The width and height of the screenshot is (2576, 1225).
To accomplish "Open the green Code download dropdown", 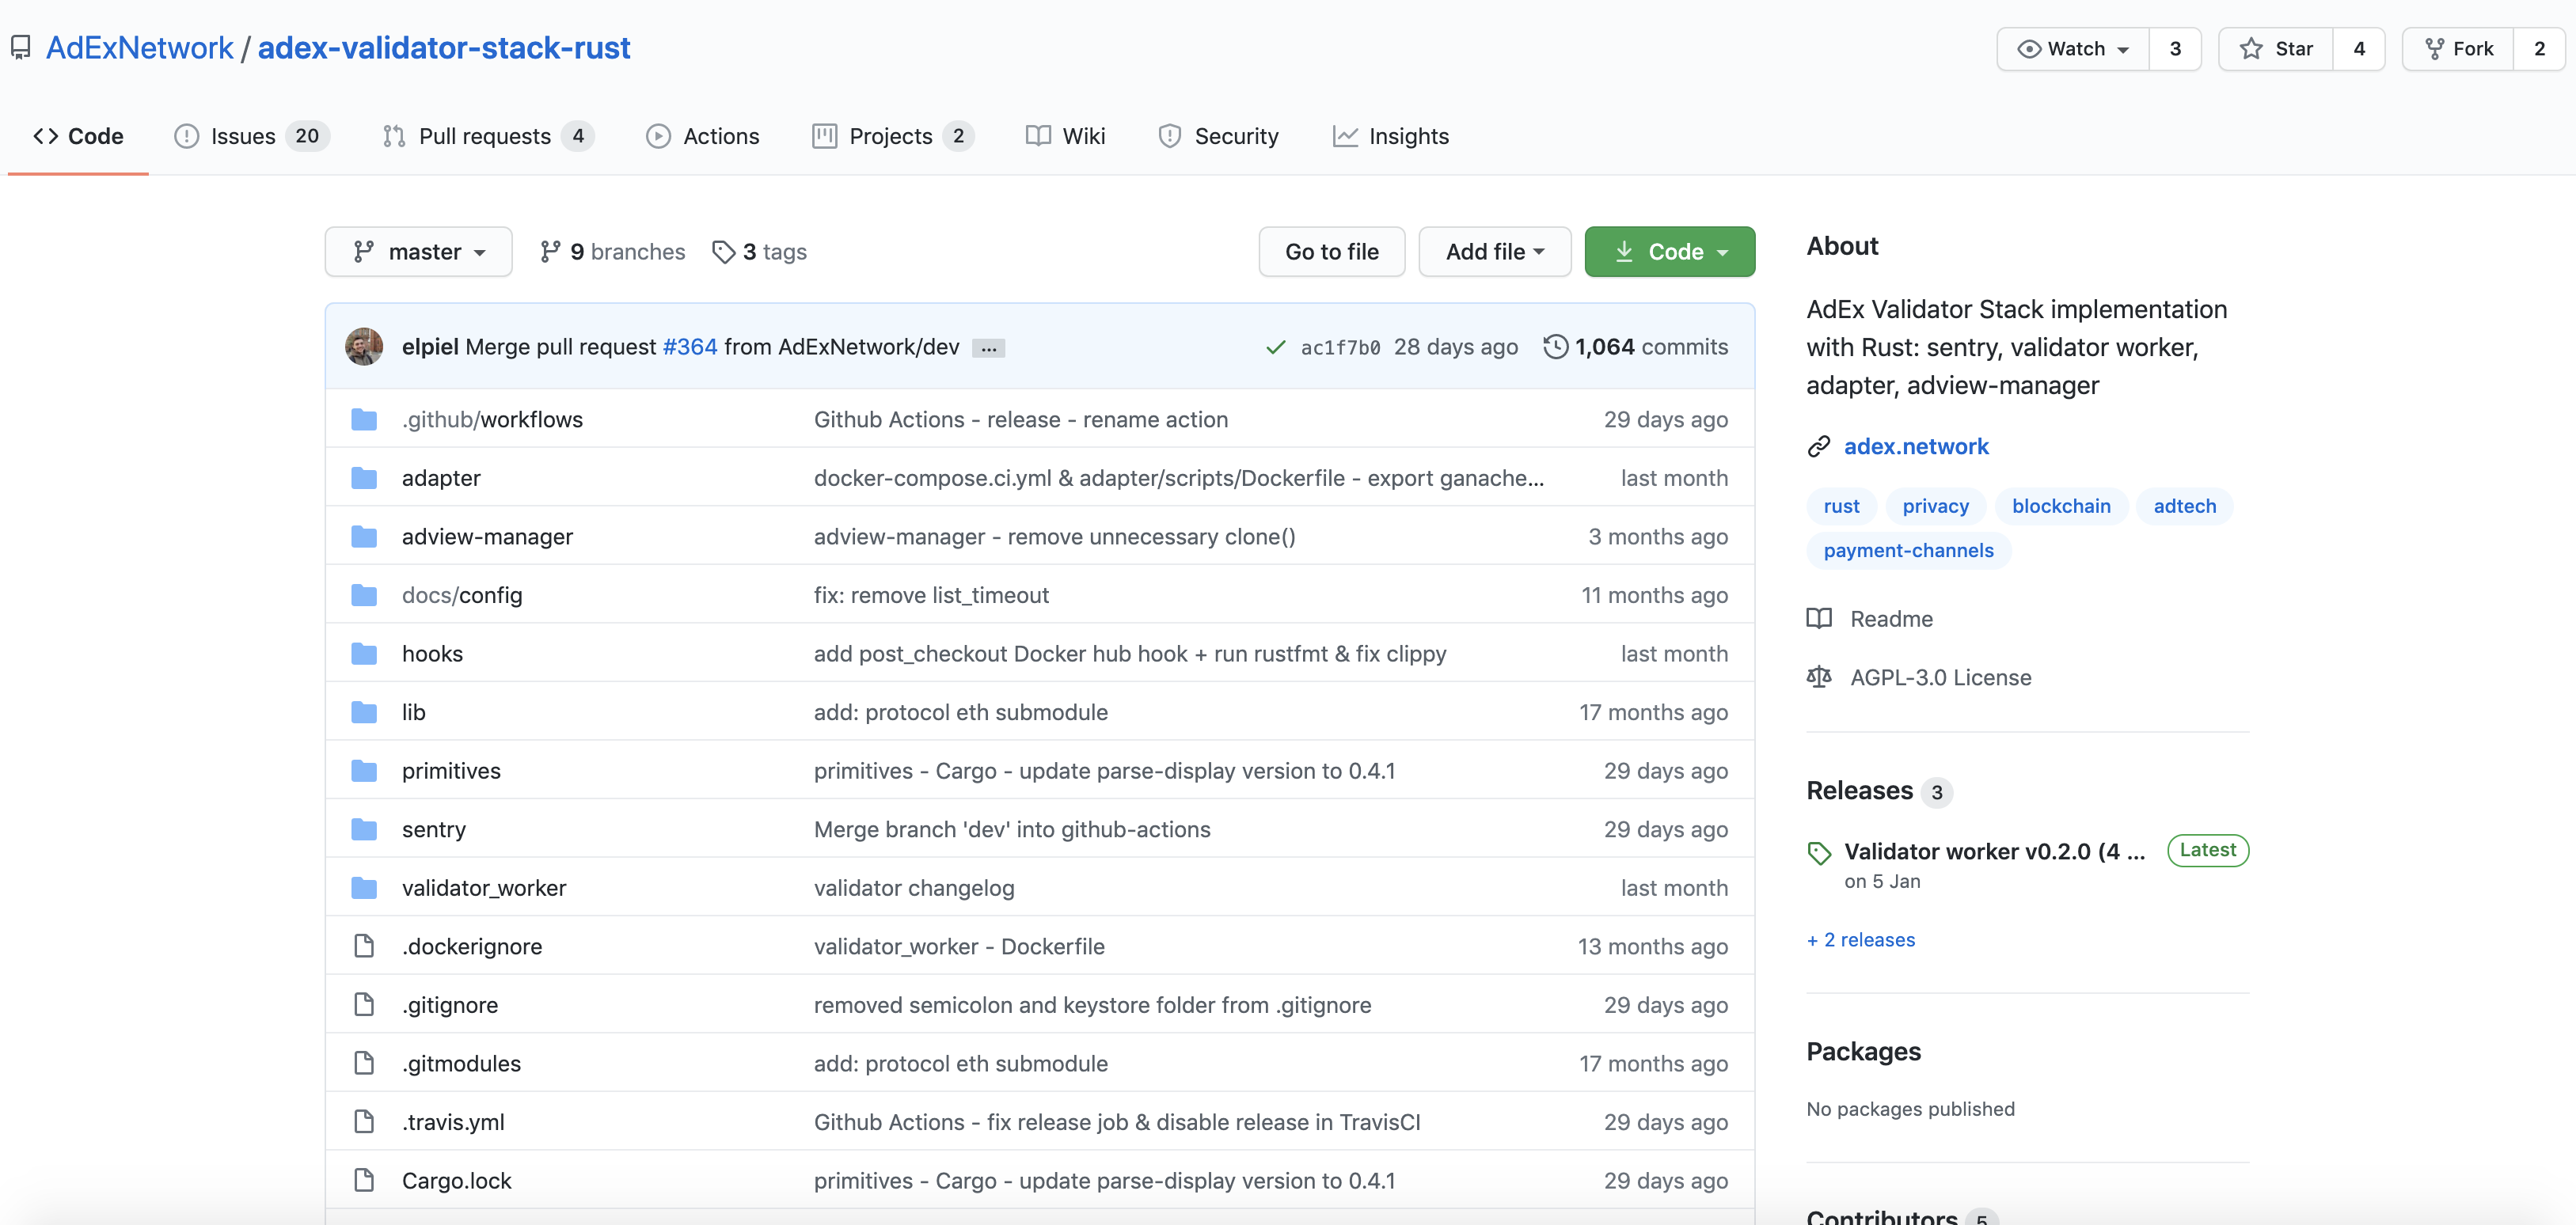I will 1669,251.
